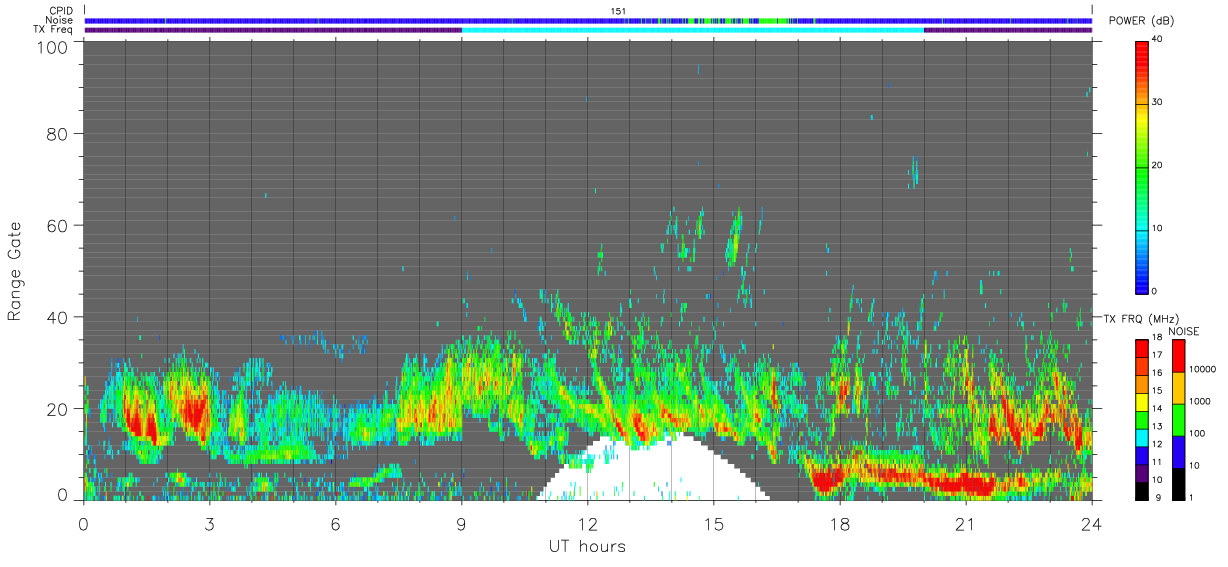Click the cyan segment of the TX Freq bar
1228x567 pixels.
click(693, 30)
